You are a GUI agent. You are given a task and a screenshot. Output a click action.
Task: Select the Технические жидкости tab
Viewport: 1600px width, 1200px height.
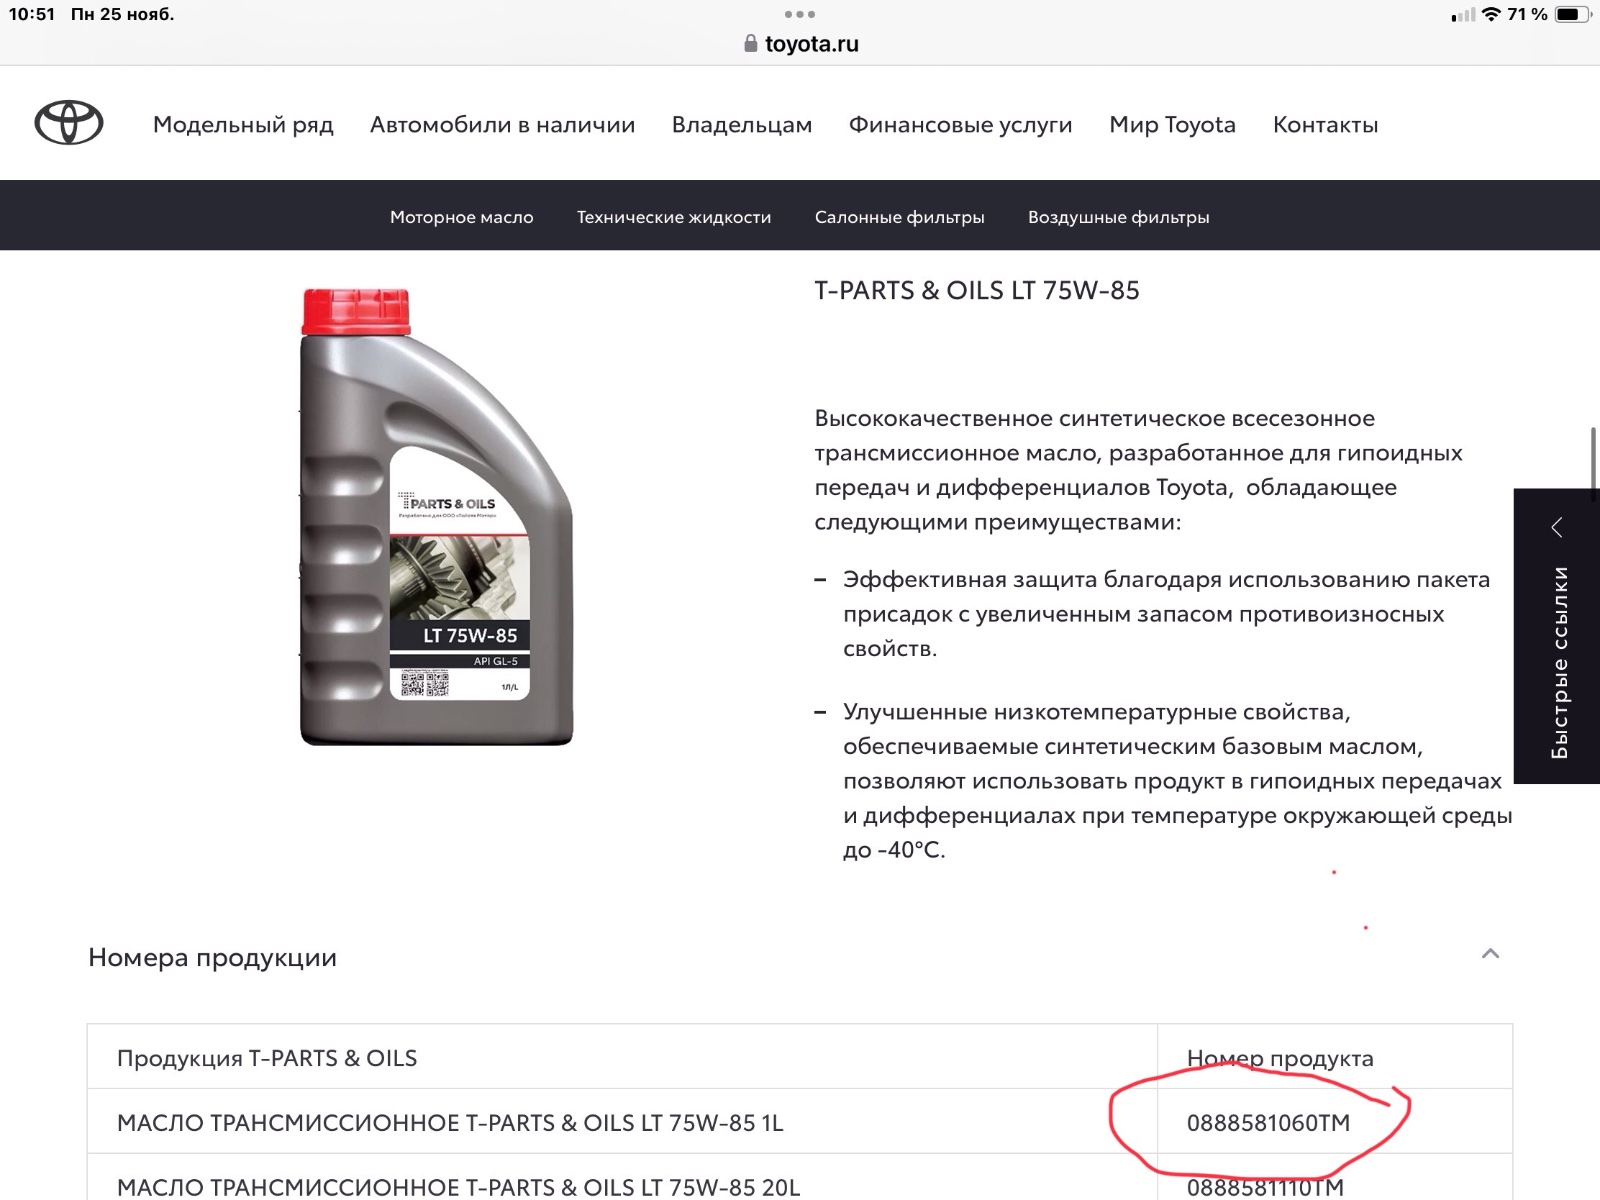click(674, 217)
